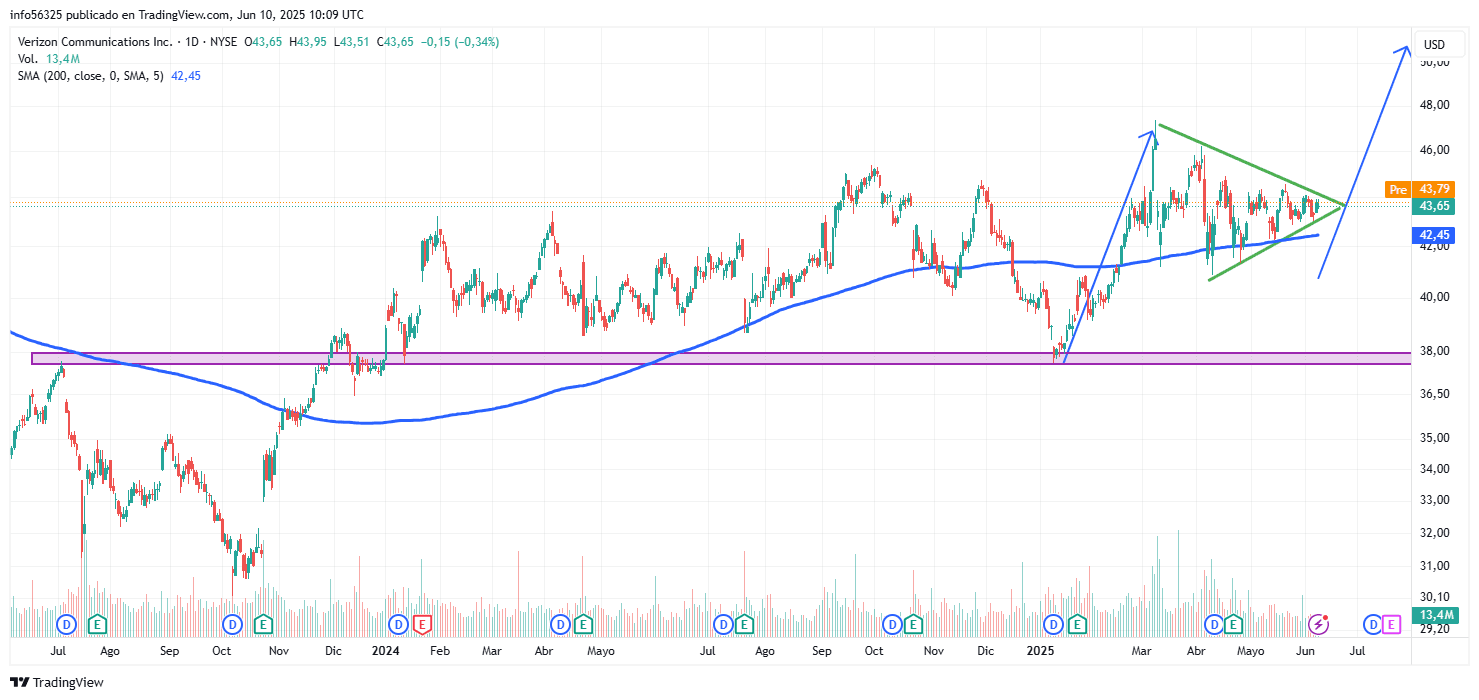1479x700 pixels.
Task: Click the green 13,4M volume axis label
Action: [x=1434, y=614]
